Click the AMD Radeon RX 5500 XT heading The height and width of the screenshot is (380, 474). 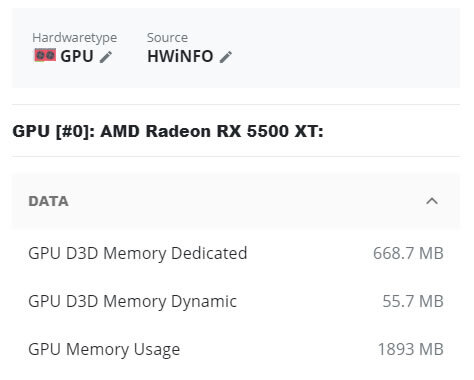click(212, 131)
